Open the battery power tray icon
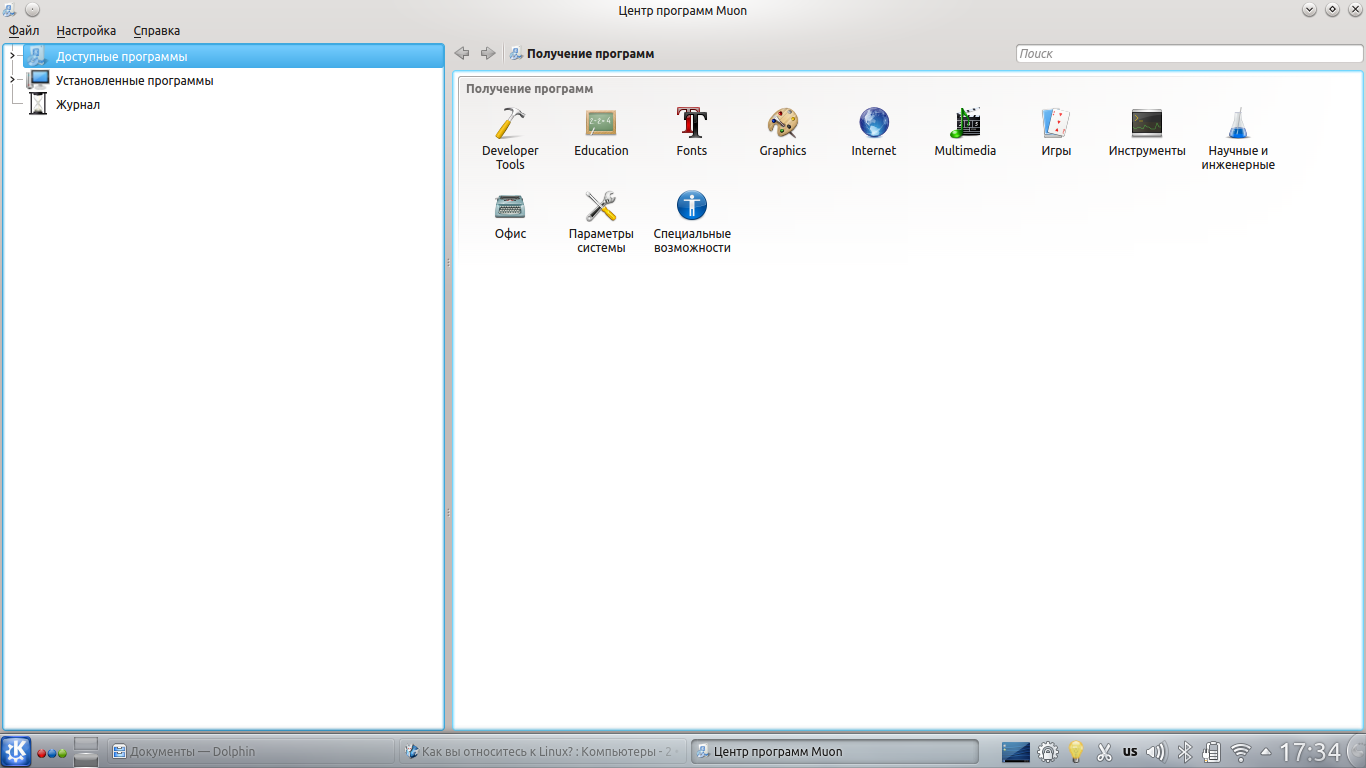1366x768 pixels. point(1212,752)
